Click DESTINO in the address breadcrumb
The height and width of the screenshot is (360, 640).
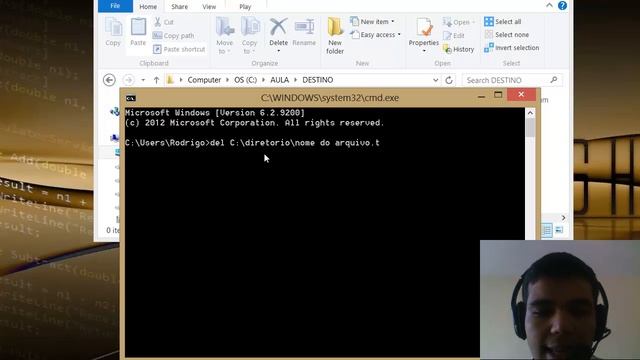318,80
